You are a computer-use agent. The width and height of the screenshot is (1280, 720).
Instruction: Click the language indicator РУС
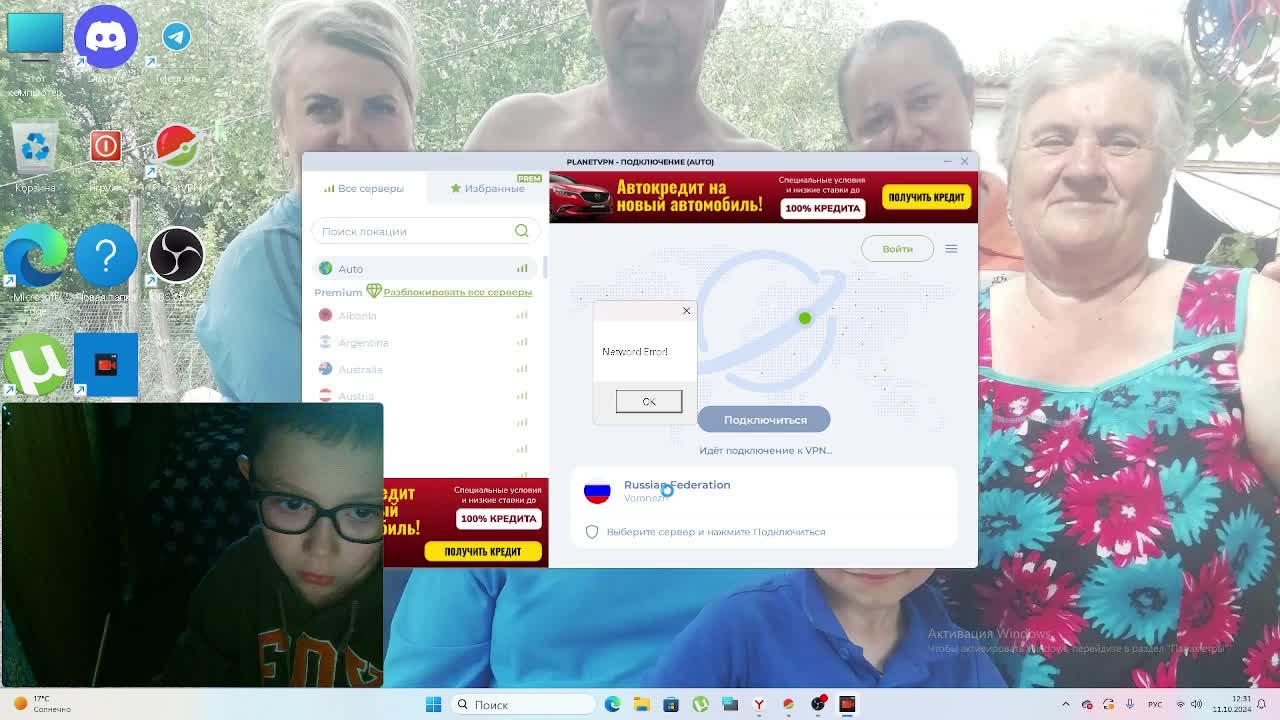click(1155, 704)
